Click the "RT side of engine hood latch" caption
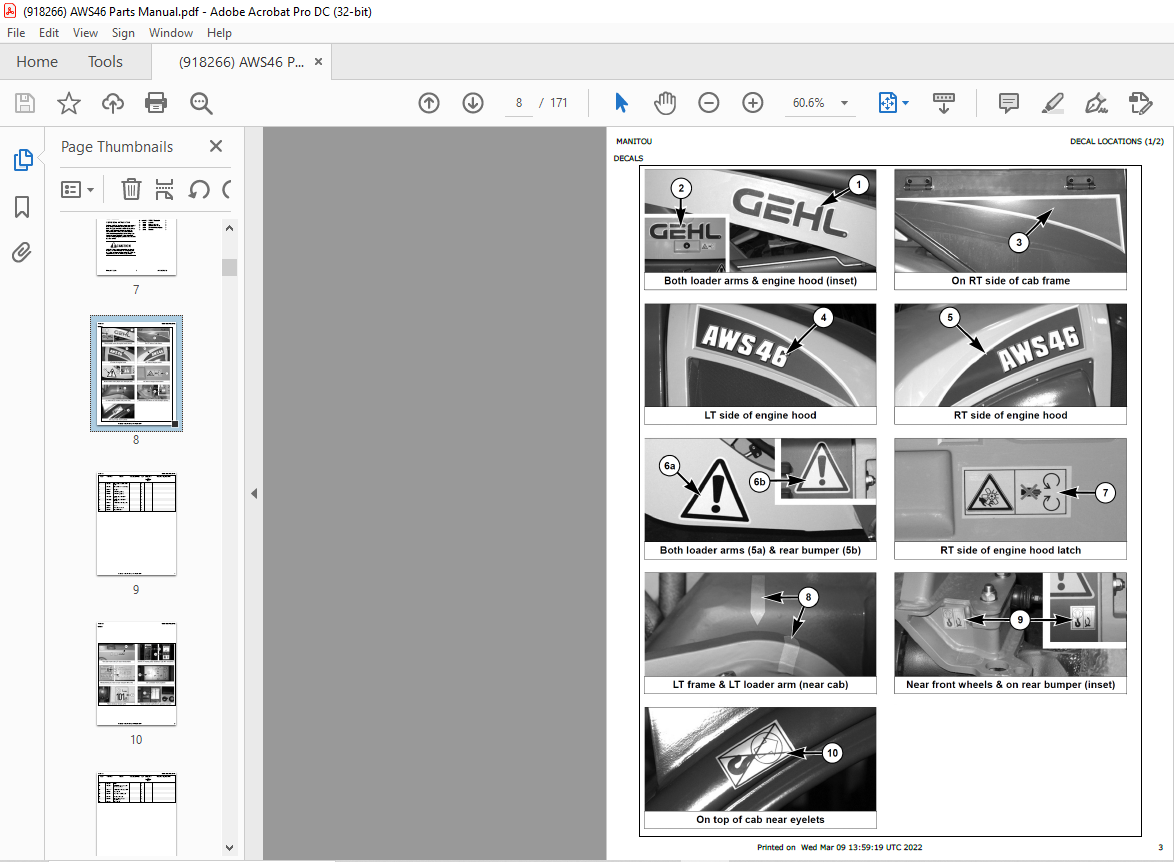This screenshot has height=862, width=1174. (1010, 550)
